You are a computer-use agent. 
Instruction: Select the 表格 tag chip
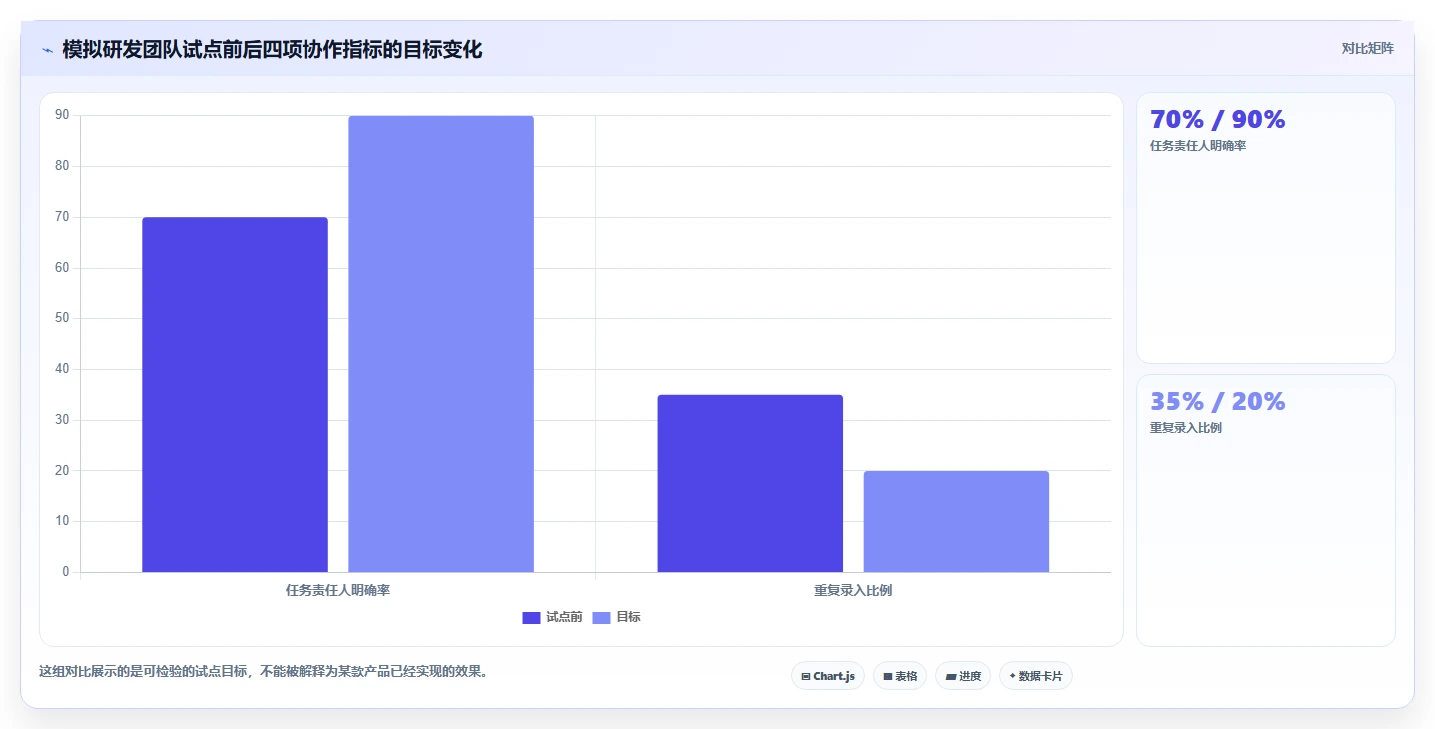coord(900,676)
